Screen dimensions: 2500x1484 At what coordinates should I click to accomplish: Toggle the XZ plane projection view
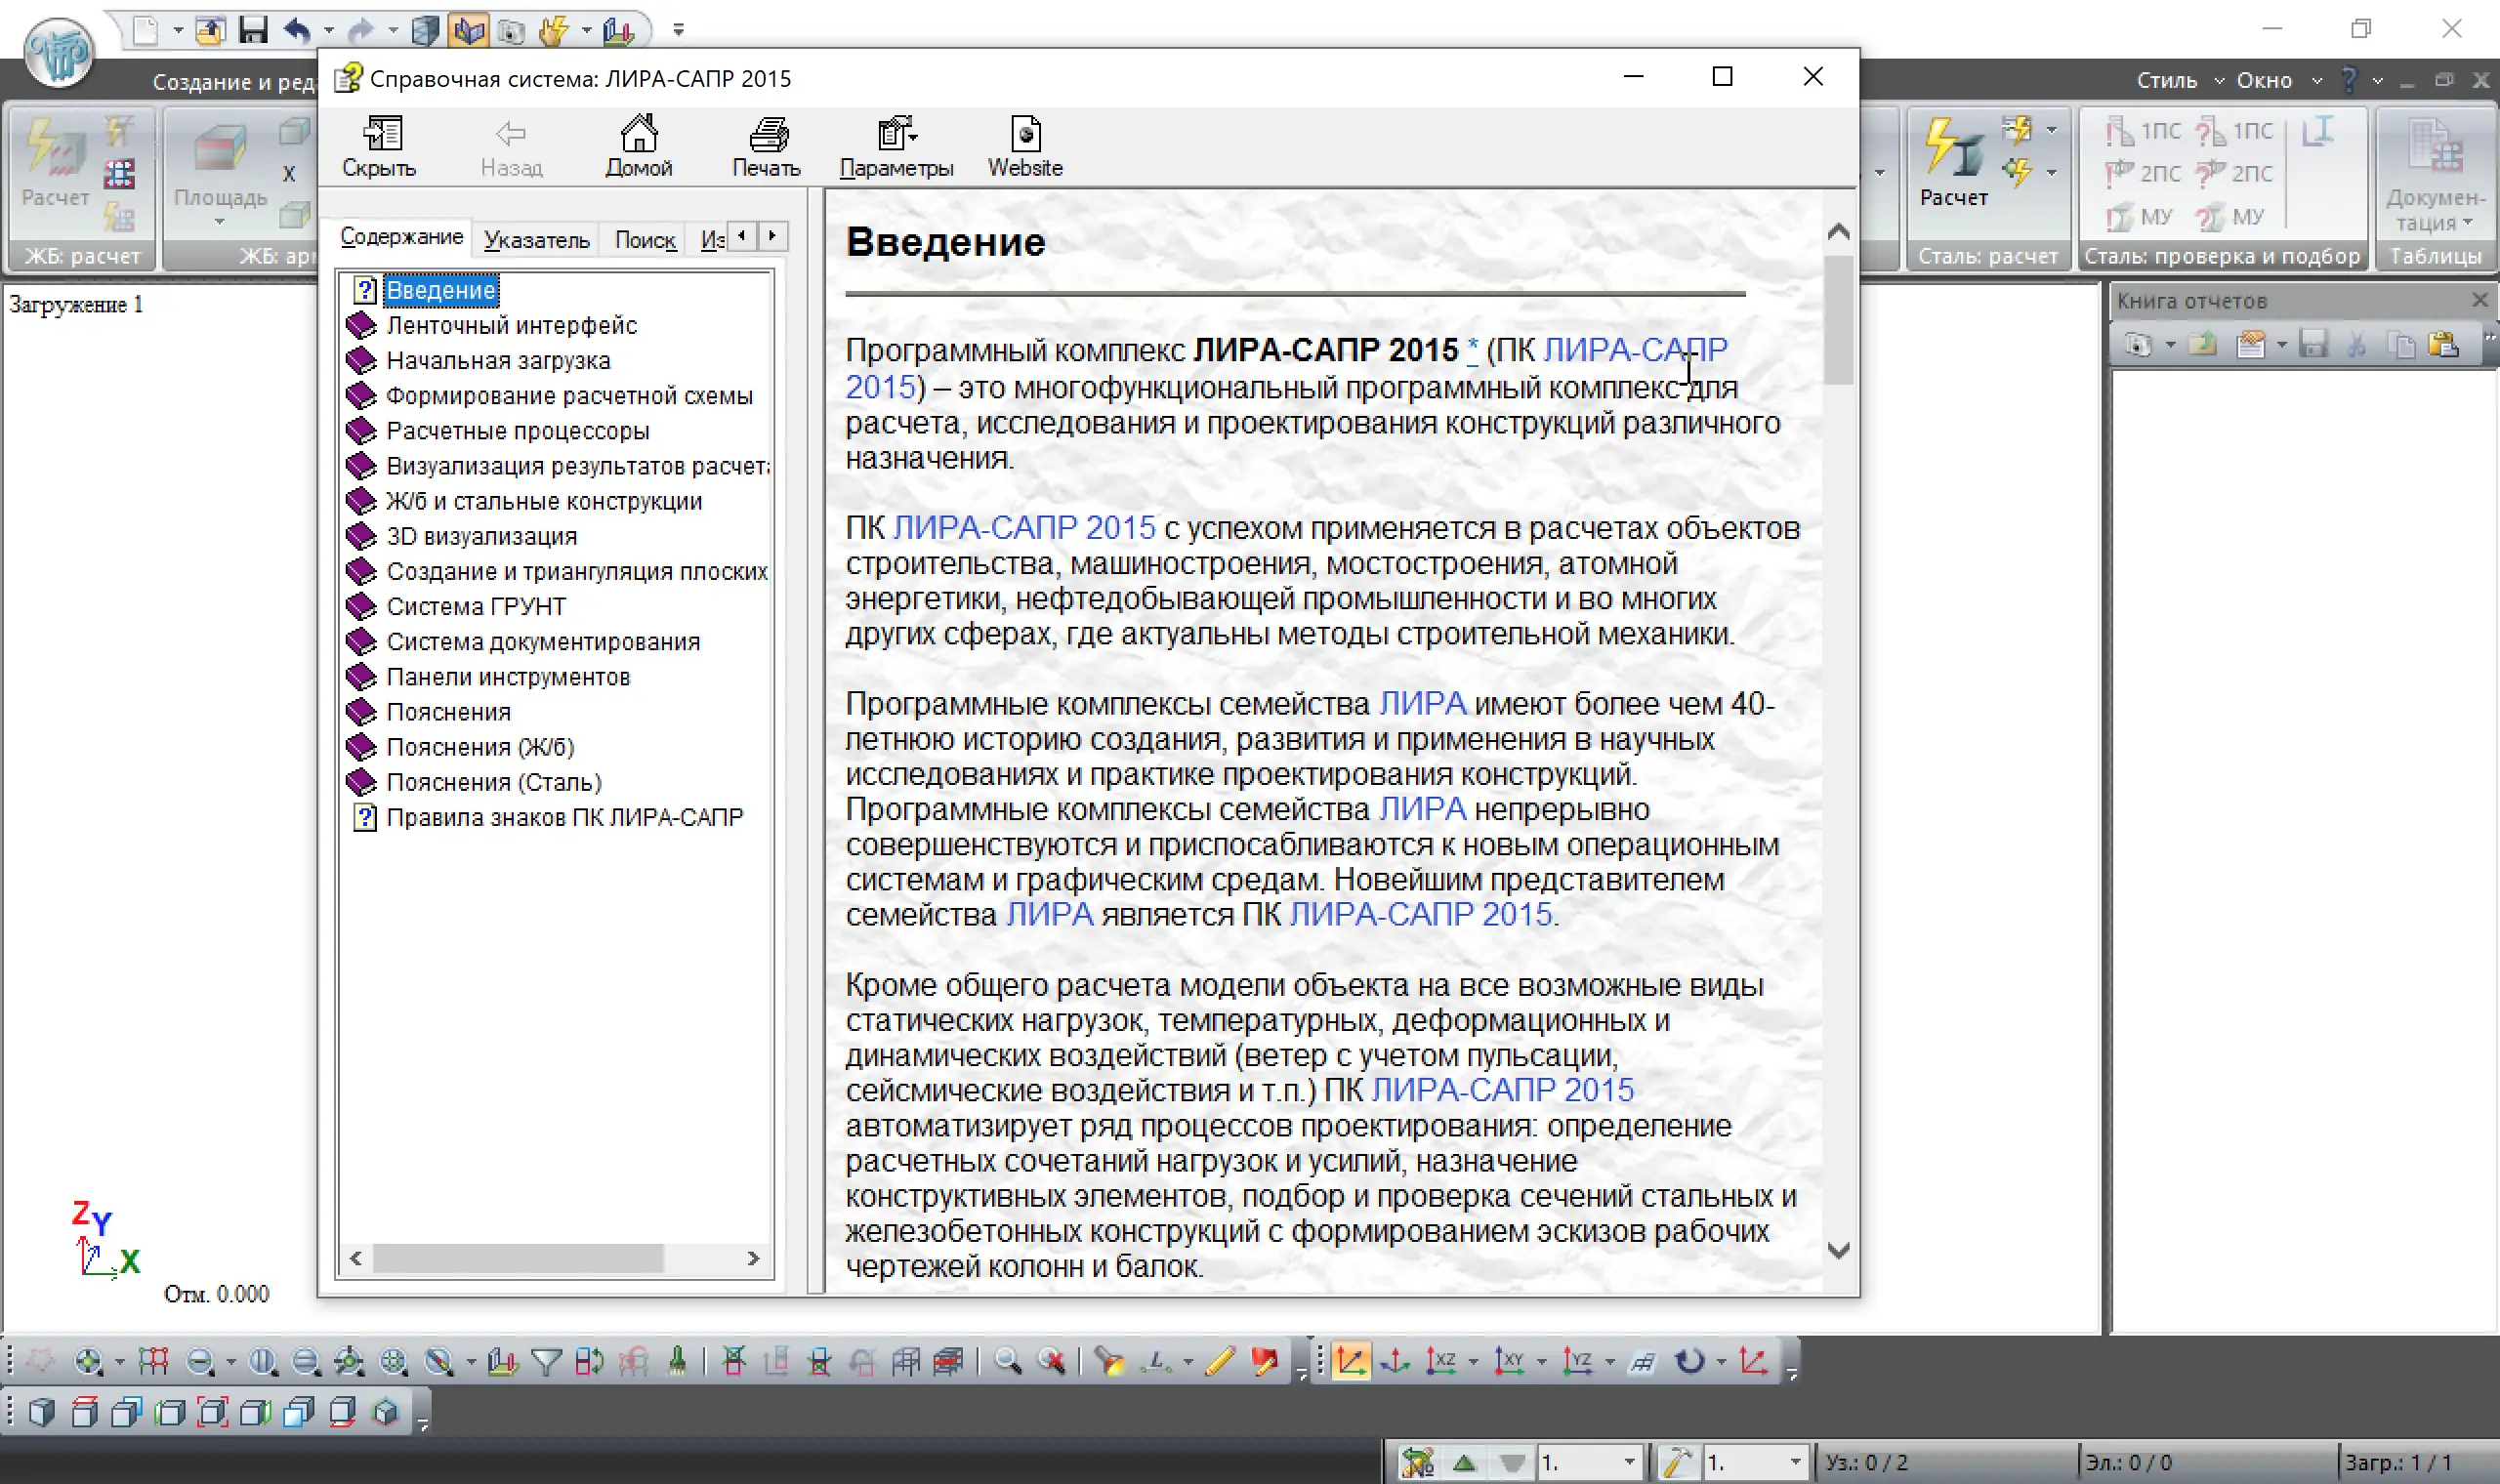(x=1441, y=1361)
